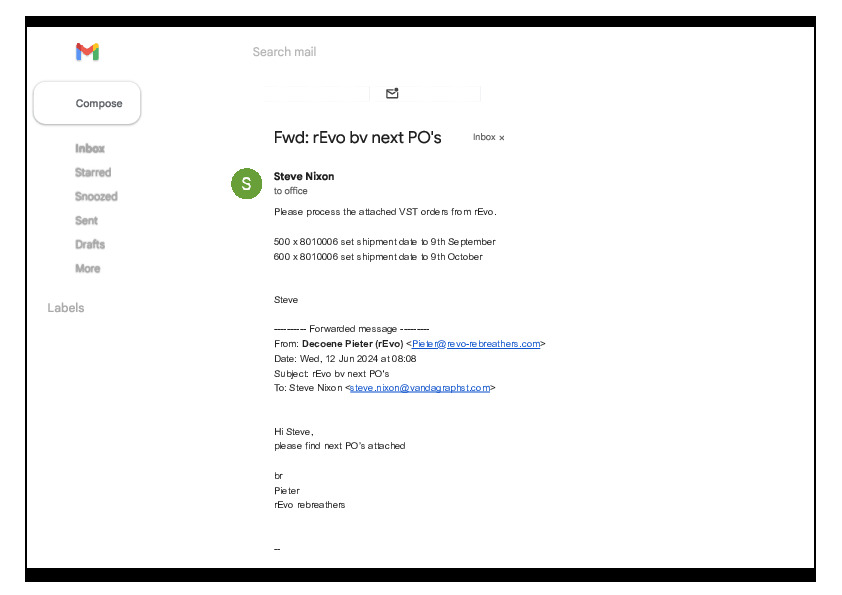Click the Forwarded message divider line
Viewport: 842px width, 595px height.
352,328
